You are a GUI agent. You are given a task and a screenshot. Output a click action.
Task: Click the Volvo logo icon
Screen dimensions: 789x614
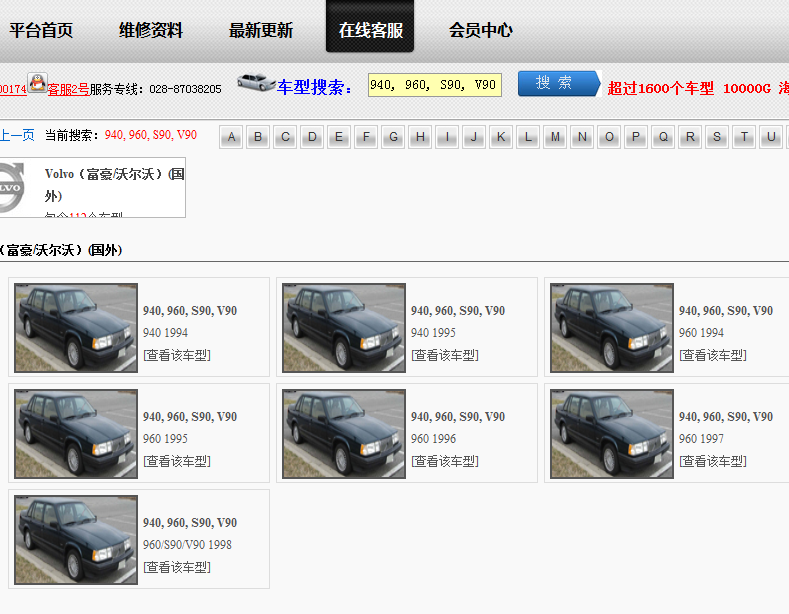[x=12, y=187]
